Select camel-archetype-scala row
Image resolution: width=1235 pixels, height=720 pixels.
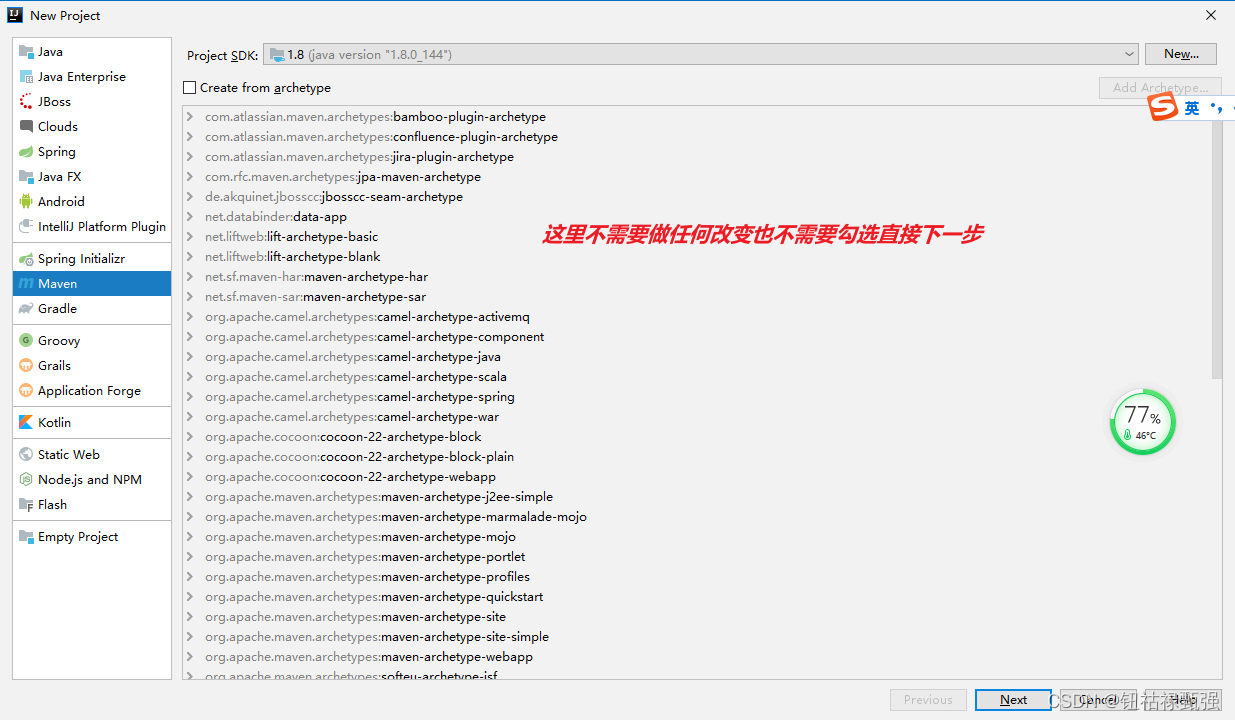tap(697, 377)
